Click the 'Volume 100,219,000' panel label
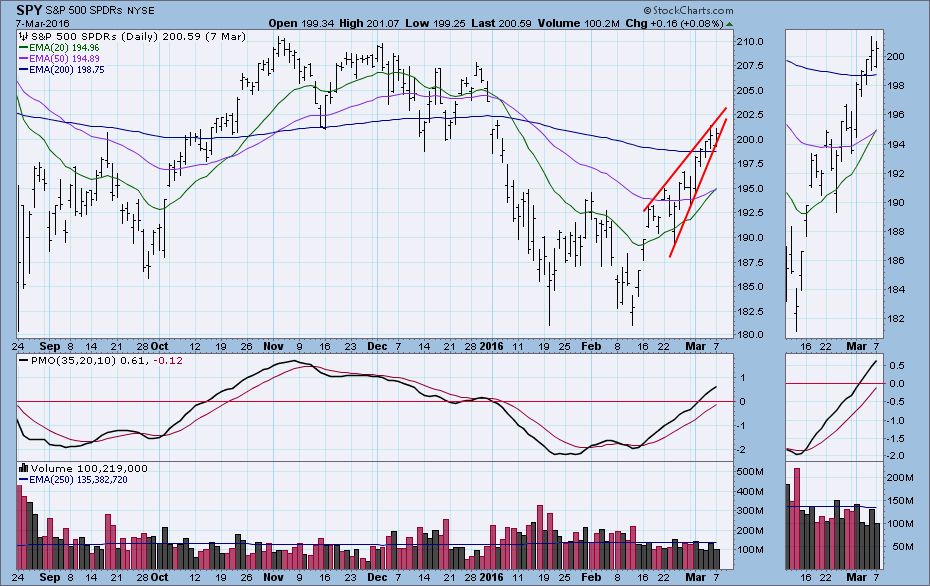The height and width of the screenshot is (586, 930). (89, 469)
